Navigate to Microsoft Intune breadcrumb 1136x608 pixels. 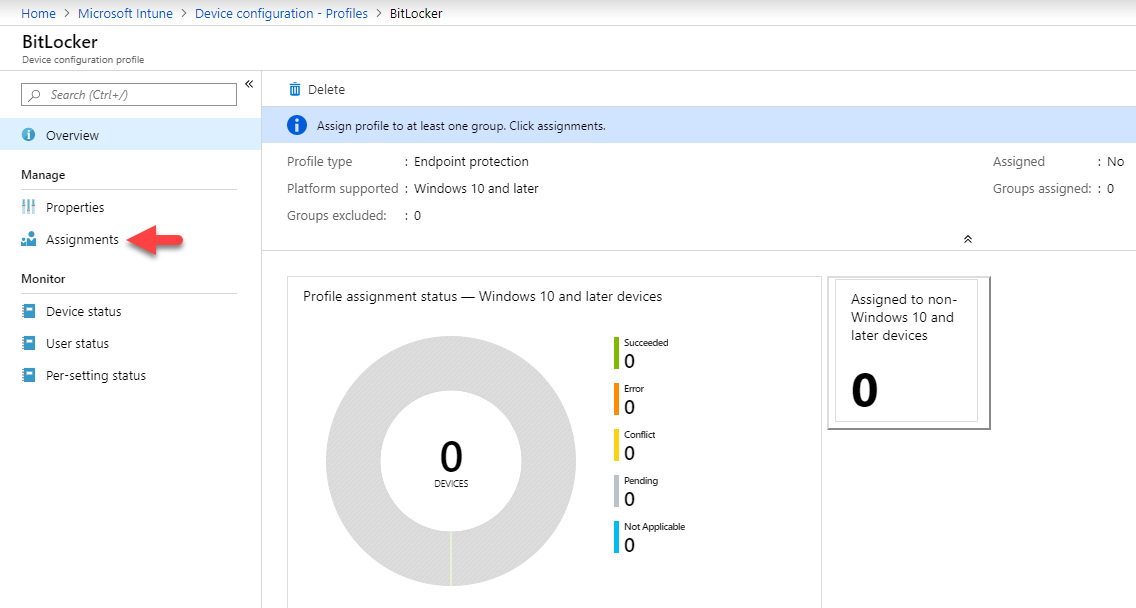click(125, 13)
